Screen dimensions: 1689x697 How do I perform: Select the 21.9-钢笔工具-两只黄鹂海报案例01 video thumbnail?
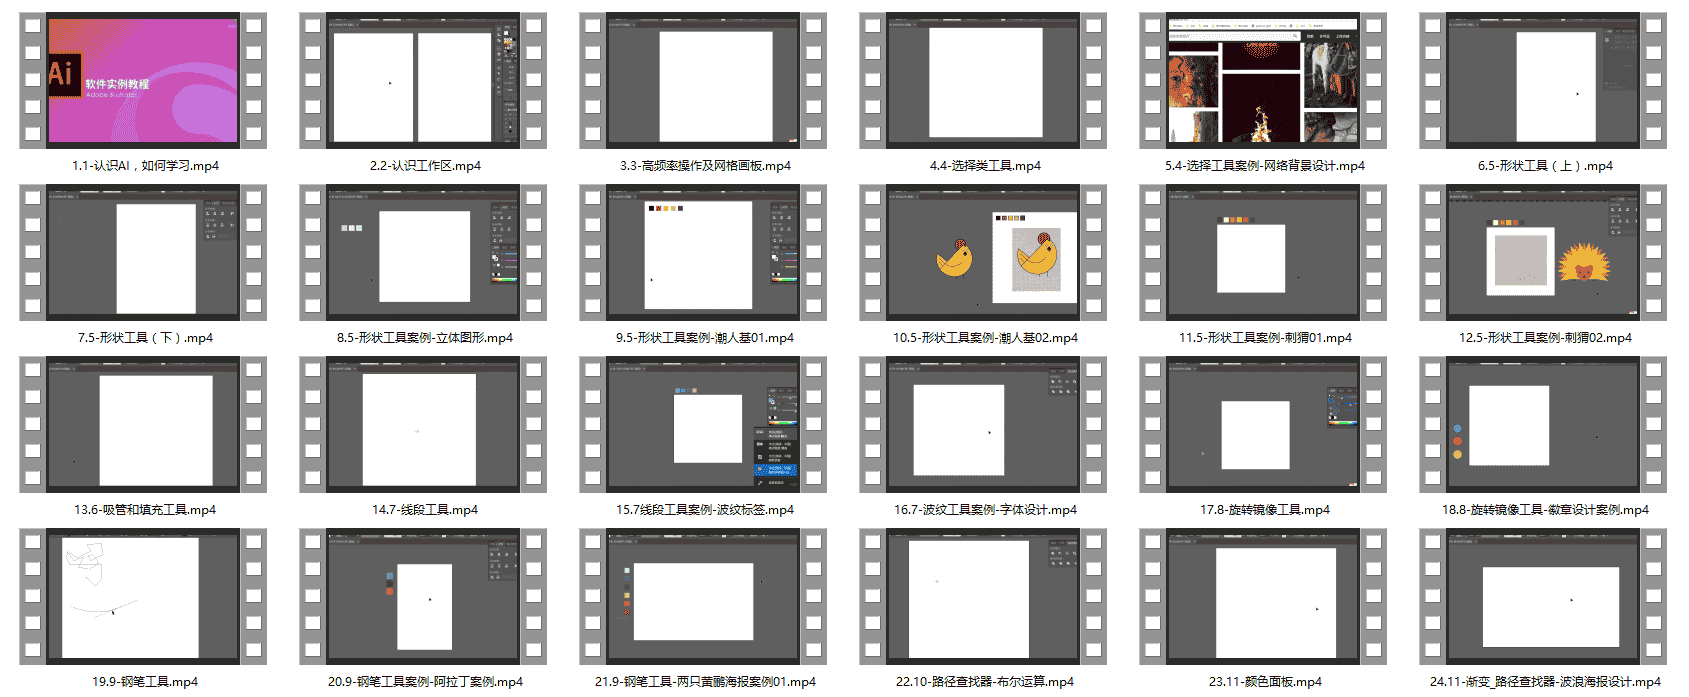pyautogui.click(x=703, y=597)
